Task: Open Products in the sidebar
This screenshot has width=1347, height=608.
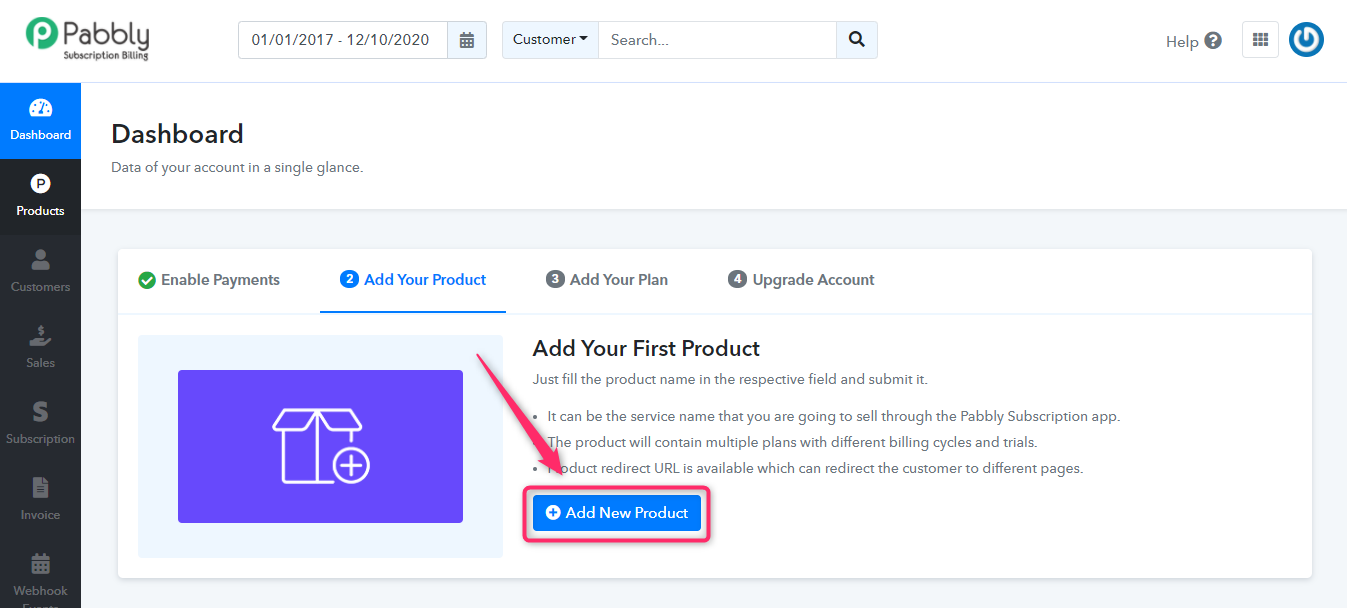Action: click(40, 197)
